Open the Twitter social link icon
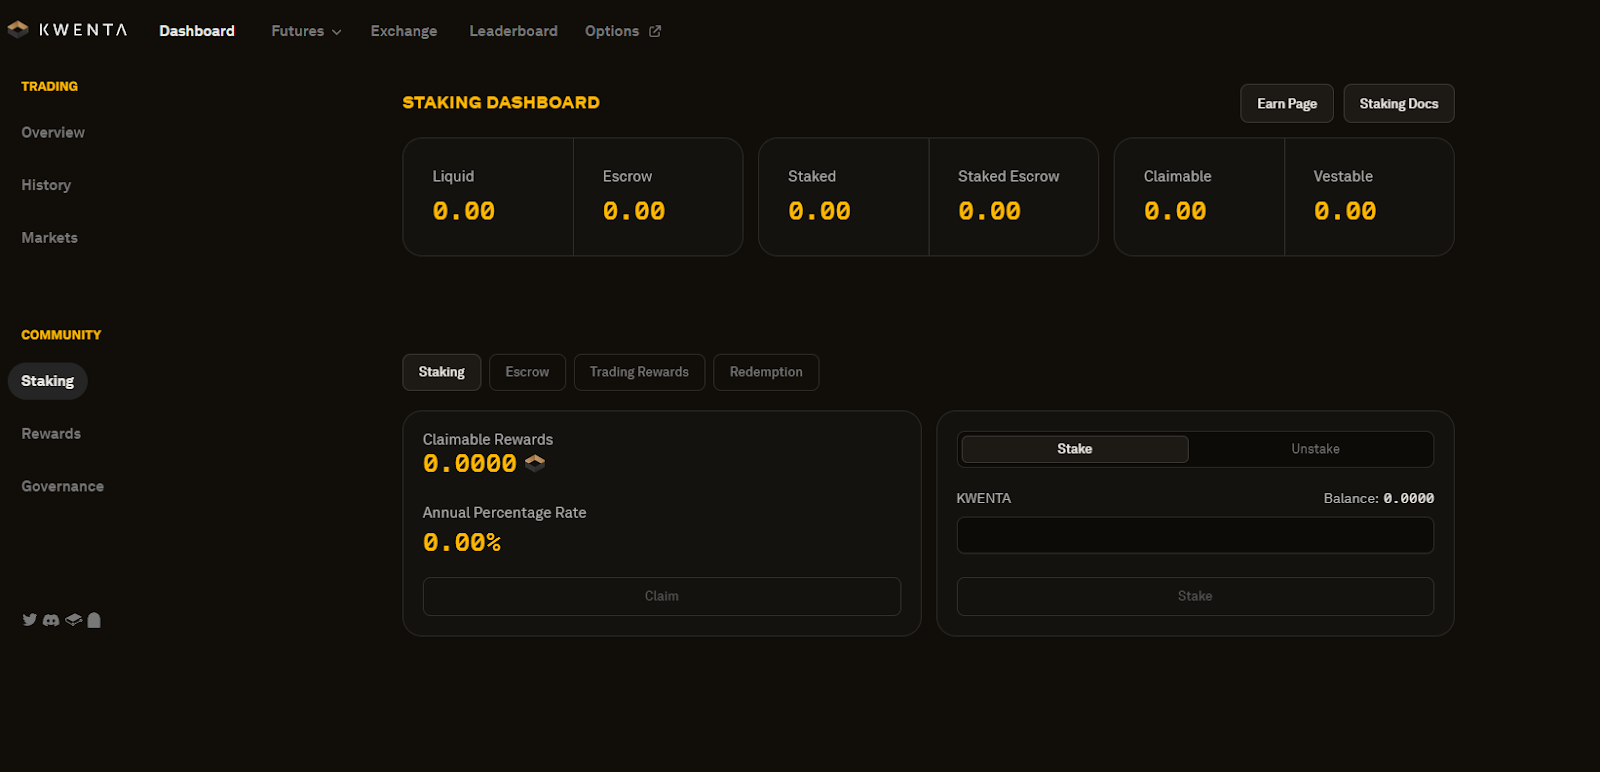This screenshot has width=1600, height=772. tap(30, 620)
